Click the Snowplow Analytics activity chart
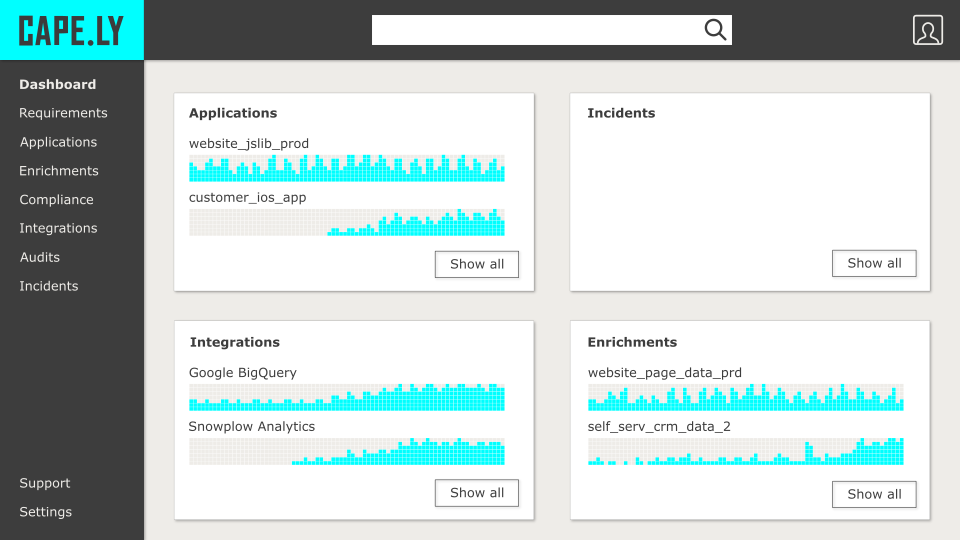960x540 pixels. click(x=346, y=451)
